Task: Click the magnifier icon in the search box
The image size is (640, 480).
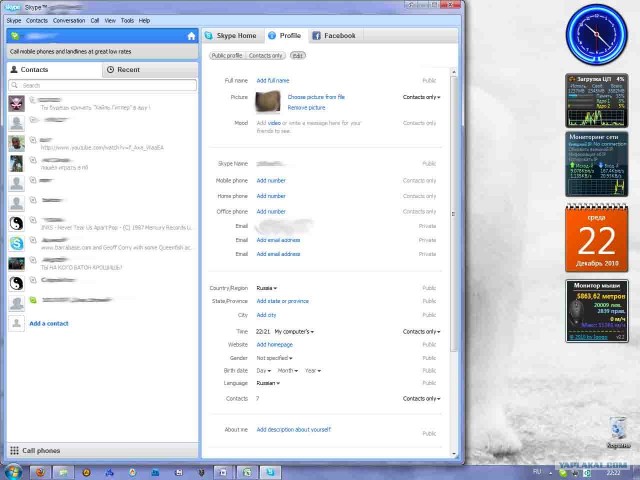Action: 15,85
